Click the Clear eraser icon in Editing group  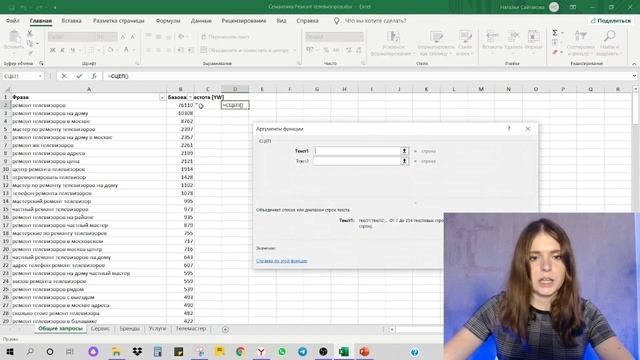tap(555, 52)
